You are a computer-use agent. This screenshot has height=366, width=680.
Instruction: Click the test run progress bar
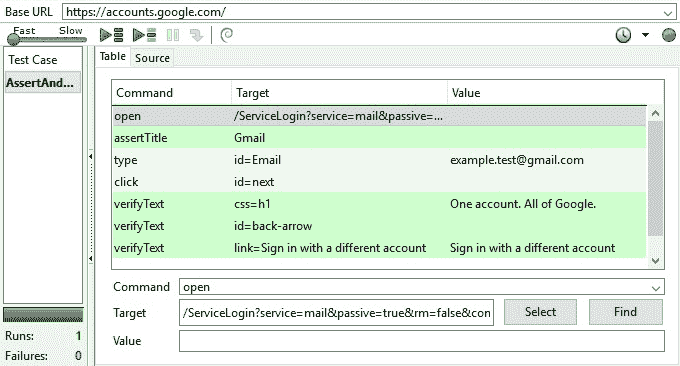[x=43, y=315]
